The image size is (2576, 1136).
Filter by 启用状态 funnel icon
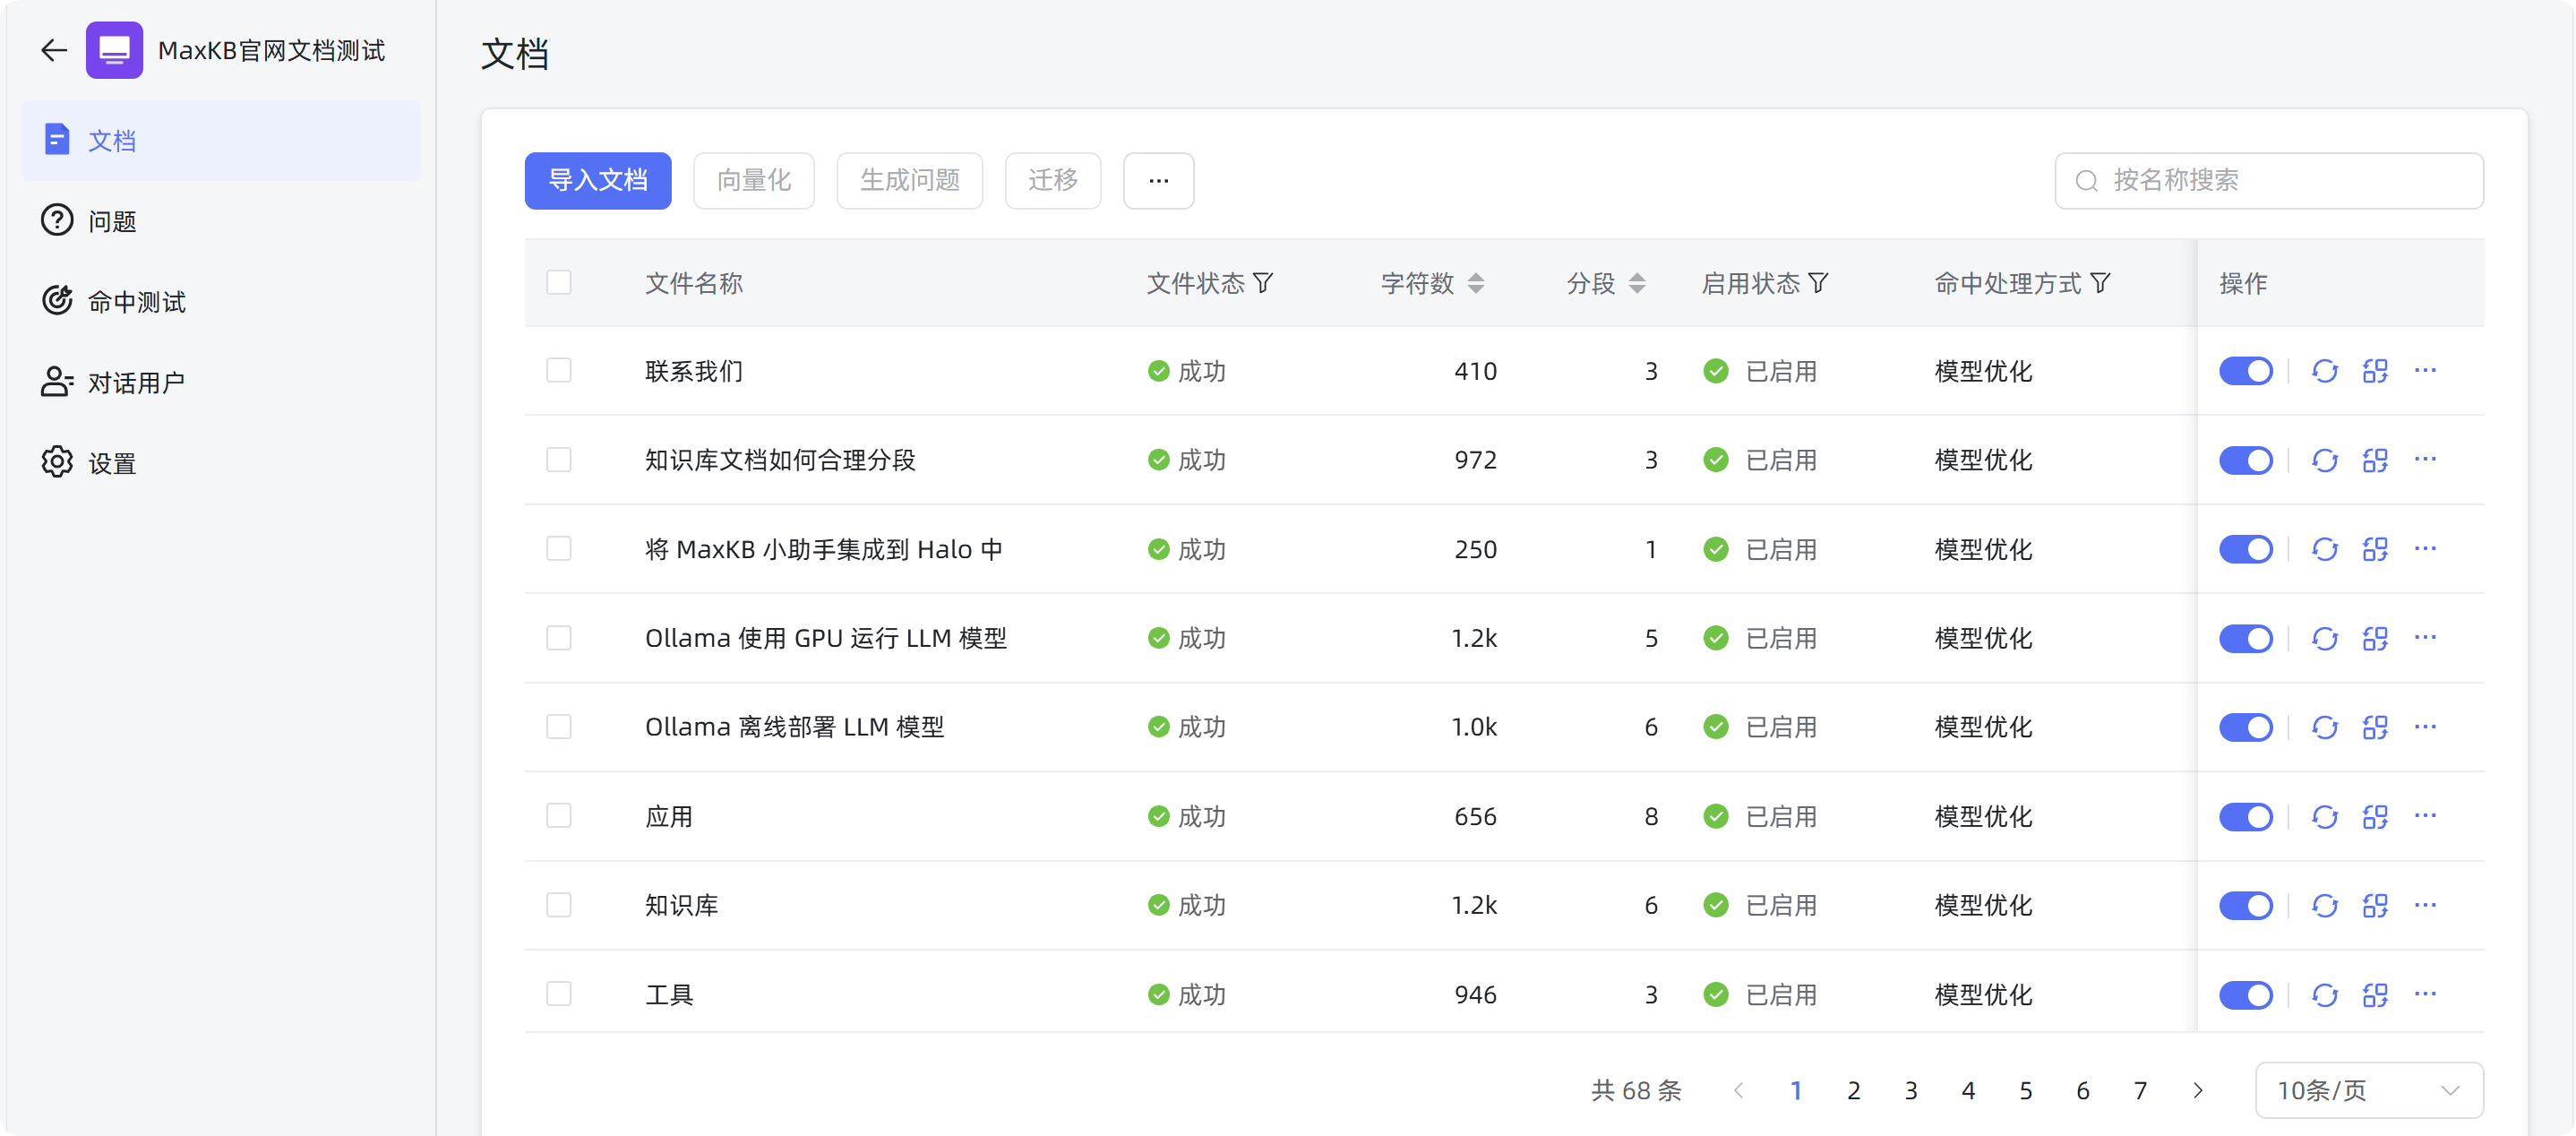coord(1818,283)
